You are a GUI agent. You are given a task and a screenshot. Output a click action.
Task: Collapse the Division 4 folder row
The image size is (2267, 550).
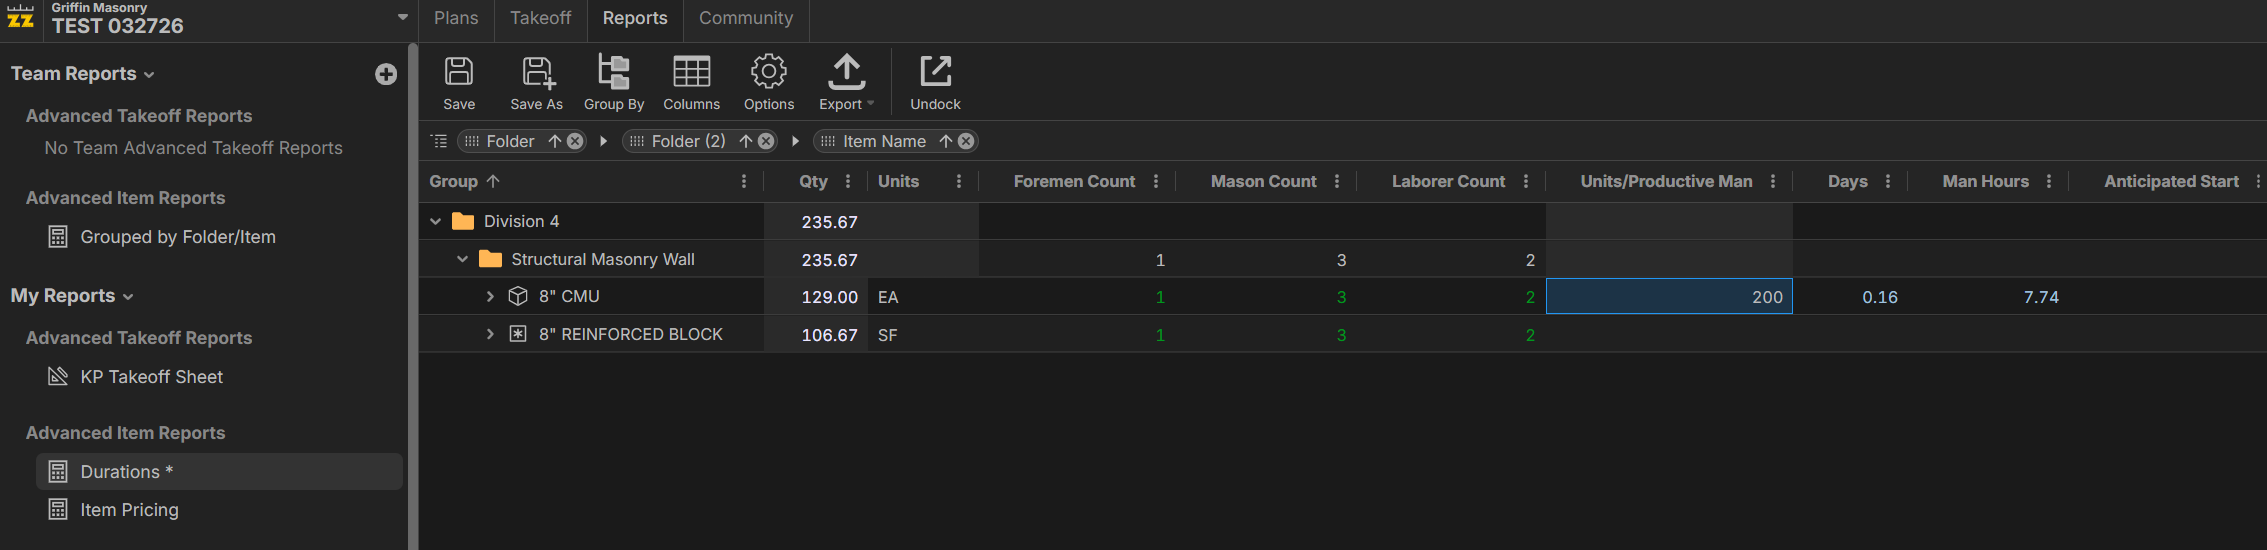point(436,221)
